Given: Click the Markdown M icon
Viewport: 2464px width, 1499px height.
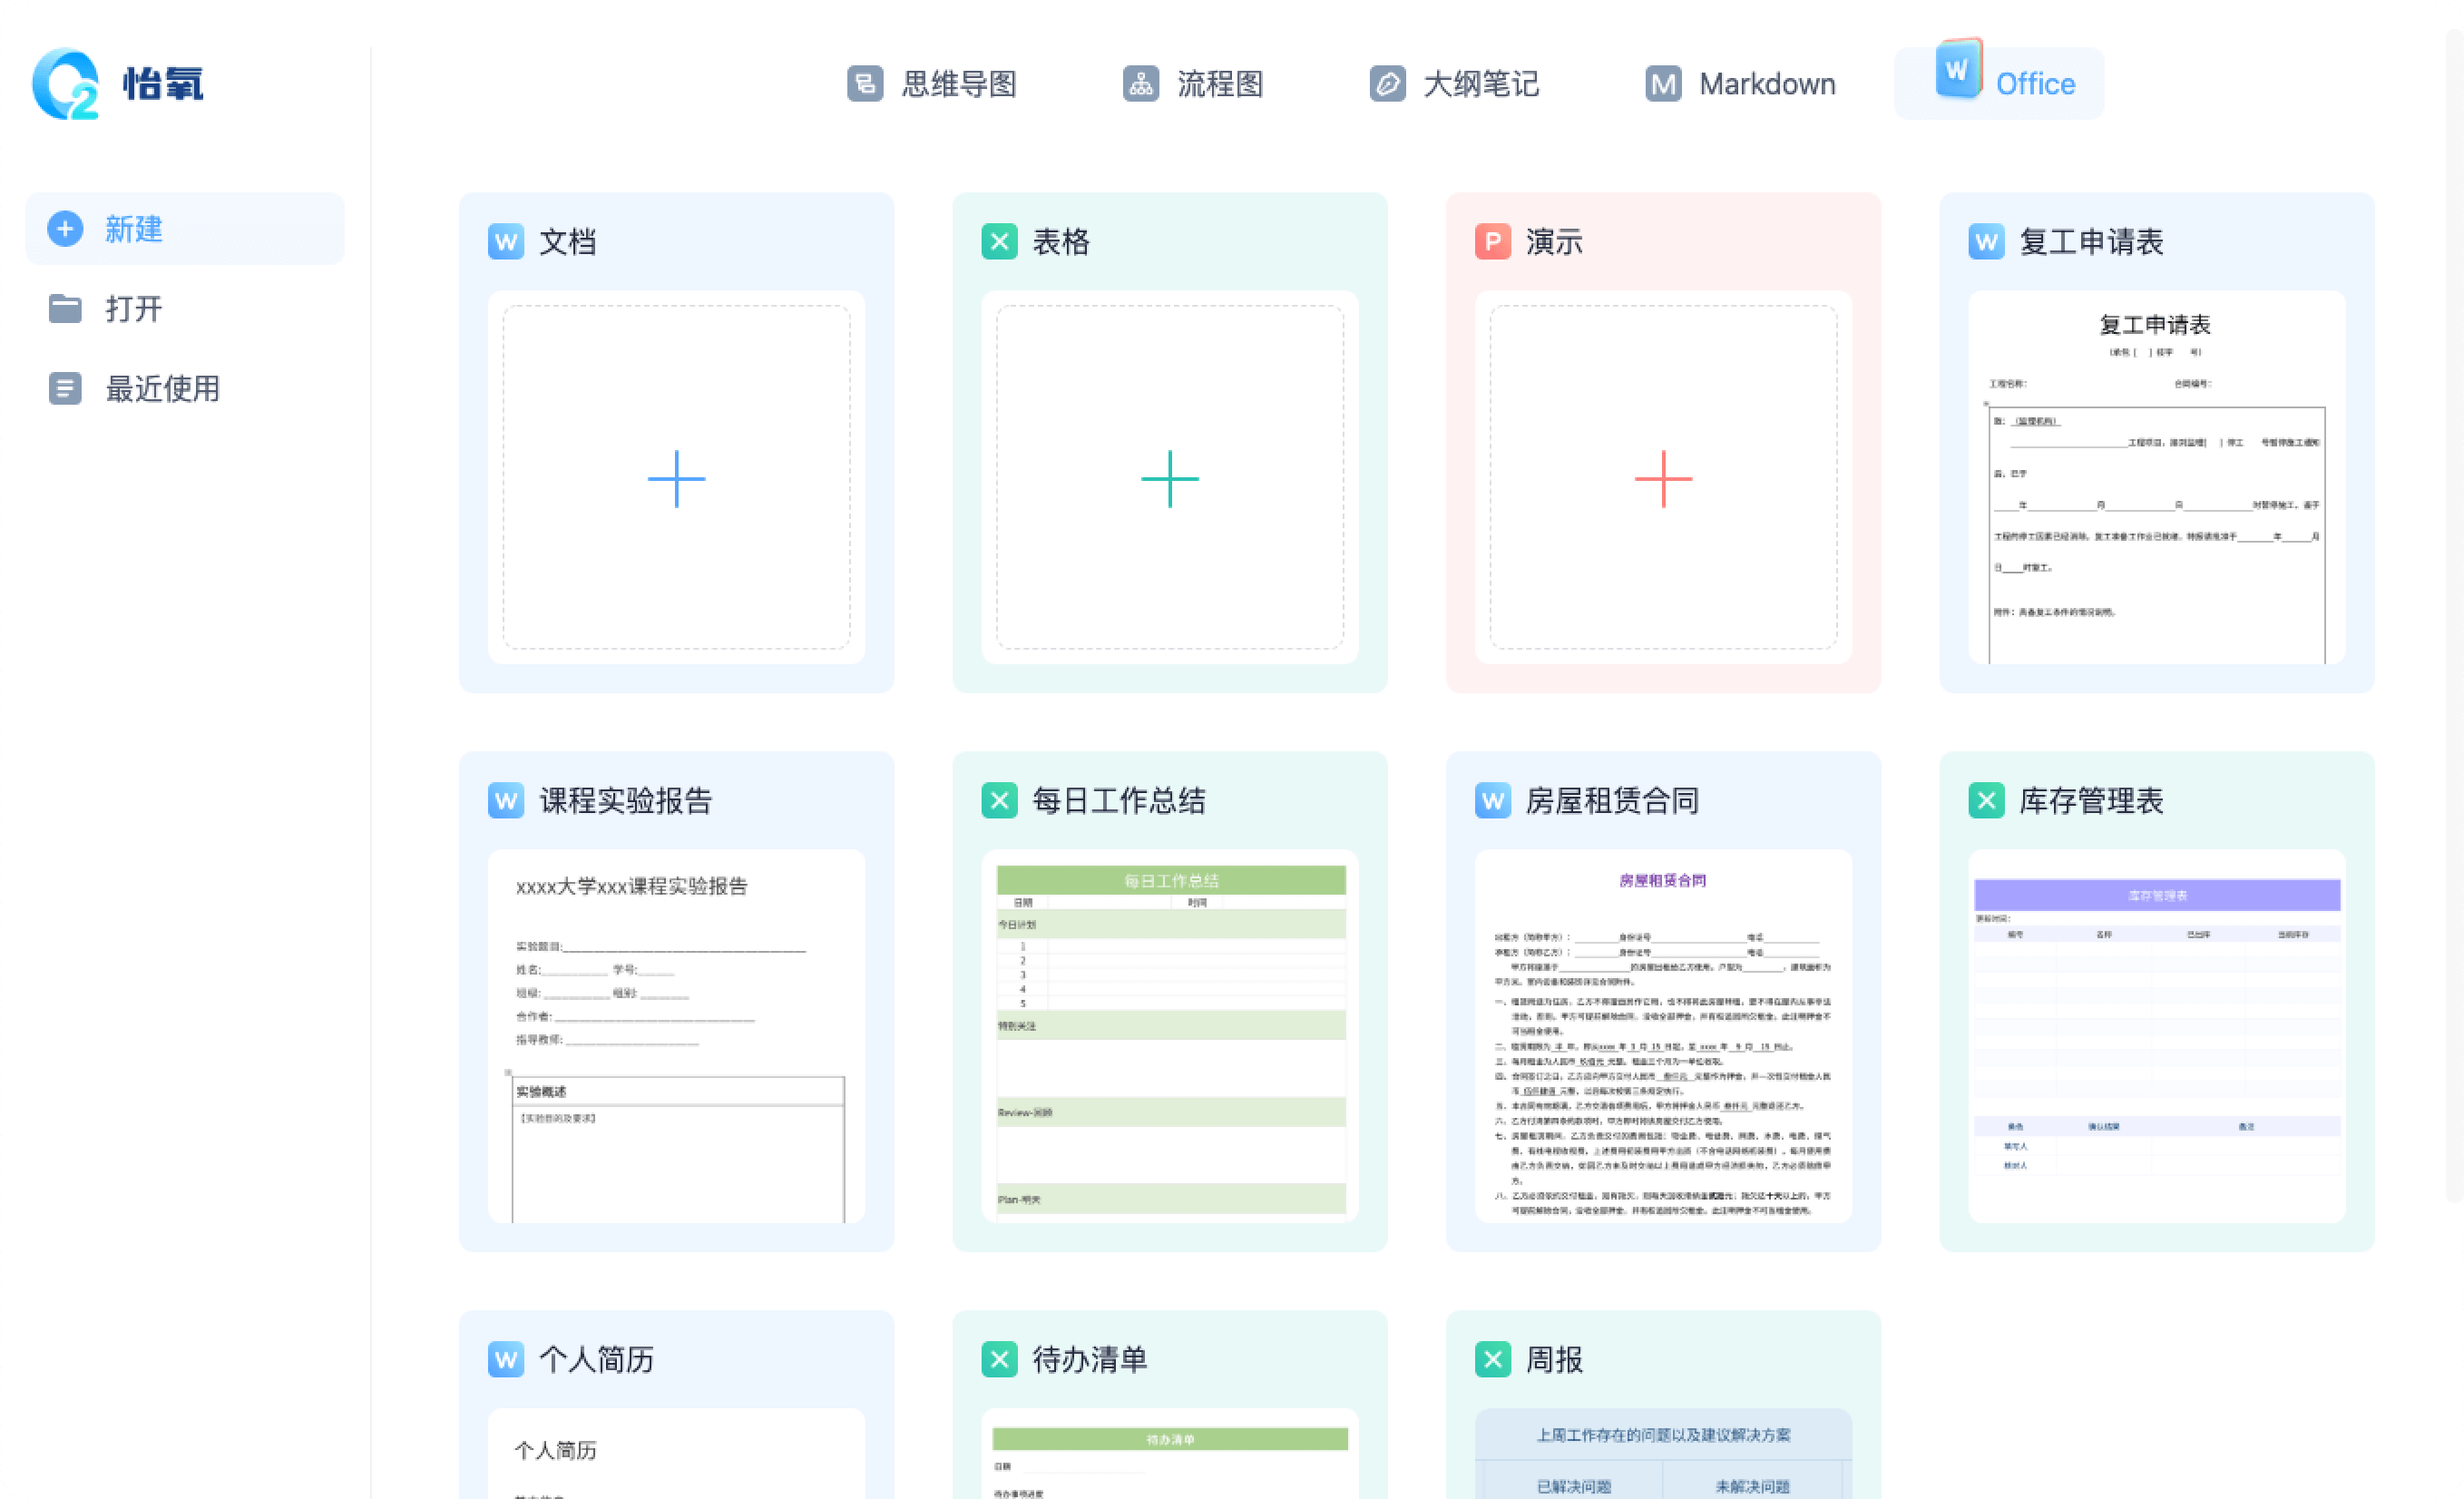Looking at the screenshot, I should point(1663,84).
